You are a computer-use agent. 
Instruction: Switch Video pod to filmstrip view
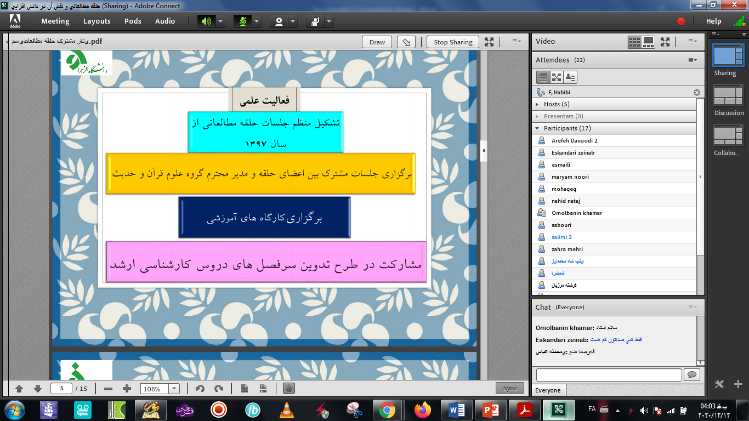pos(648,42)
